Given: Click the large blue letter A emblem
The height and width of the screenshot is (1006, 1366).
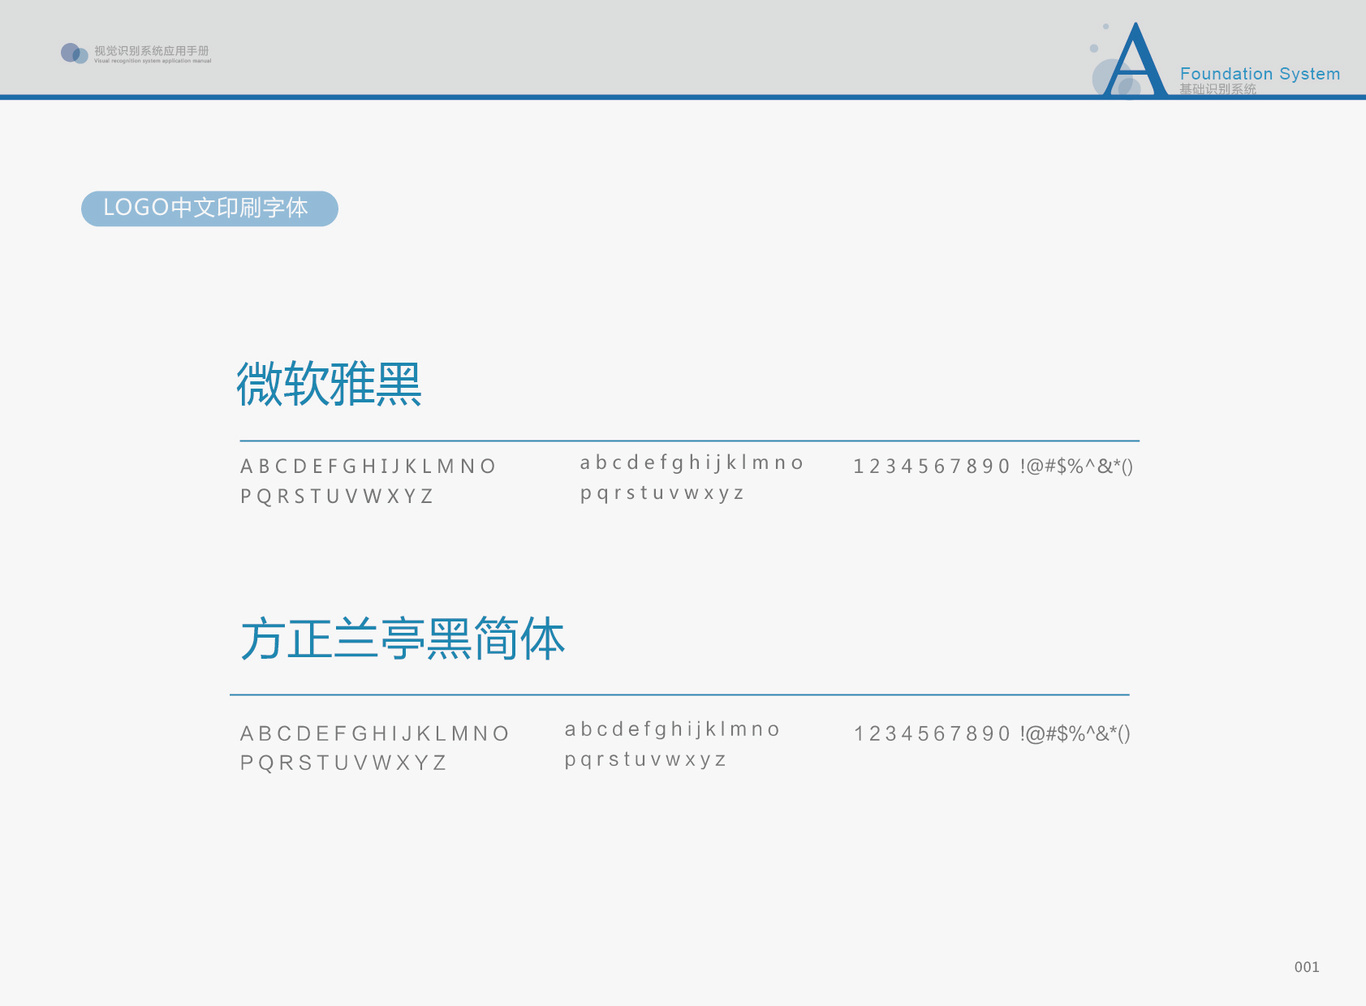Looking at the screenshot, I should [1135, 60].
